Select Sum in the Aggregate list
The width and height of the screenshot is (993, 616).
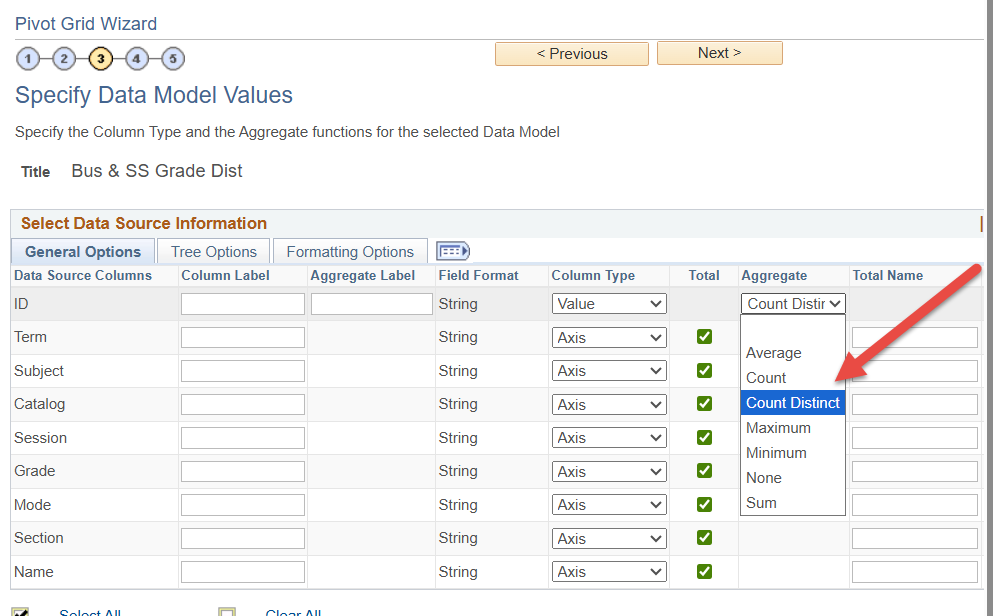(x=762, y=503)
